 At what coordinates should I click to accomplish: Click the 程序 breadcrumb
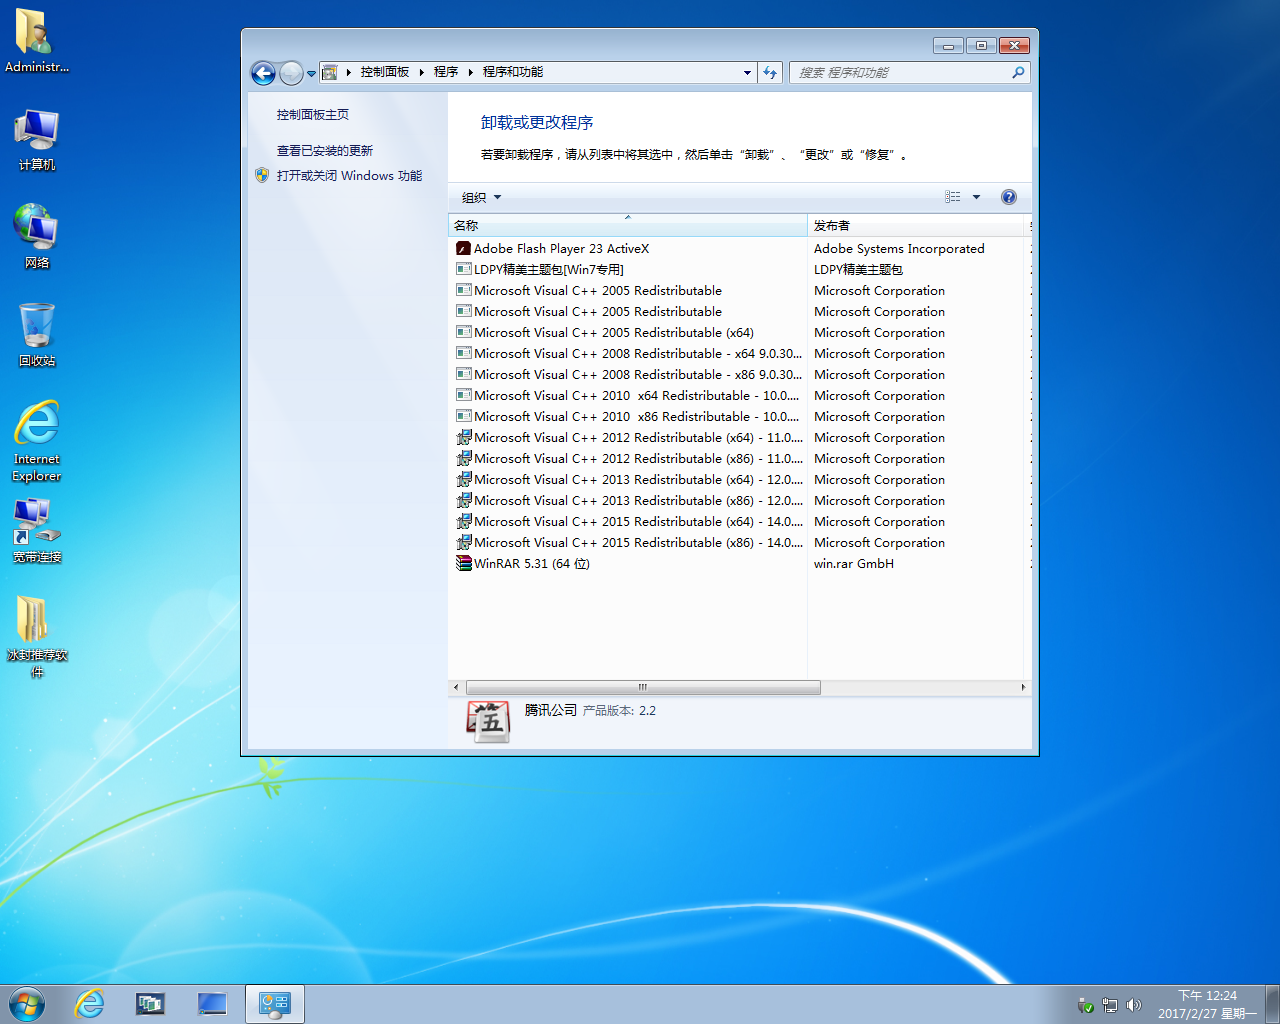pyautogui.click(x=446, y=72)
